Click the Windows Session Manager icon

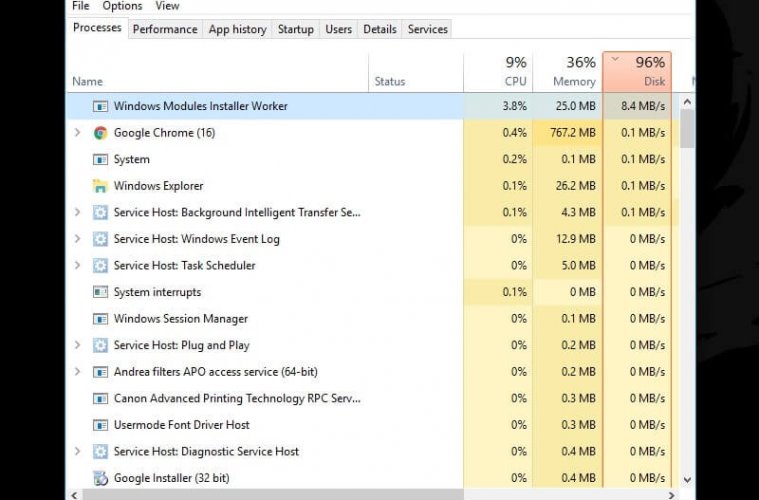click(x=100, y=318)
